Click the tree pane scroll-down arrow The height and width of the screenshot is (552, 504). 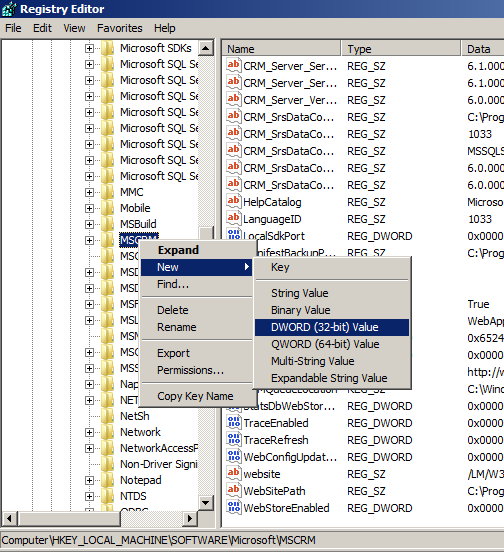tap(206, 503)
